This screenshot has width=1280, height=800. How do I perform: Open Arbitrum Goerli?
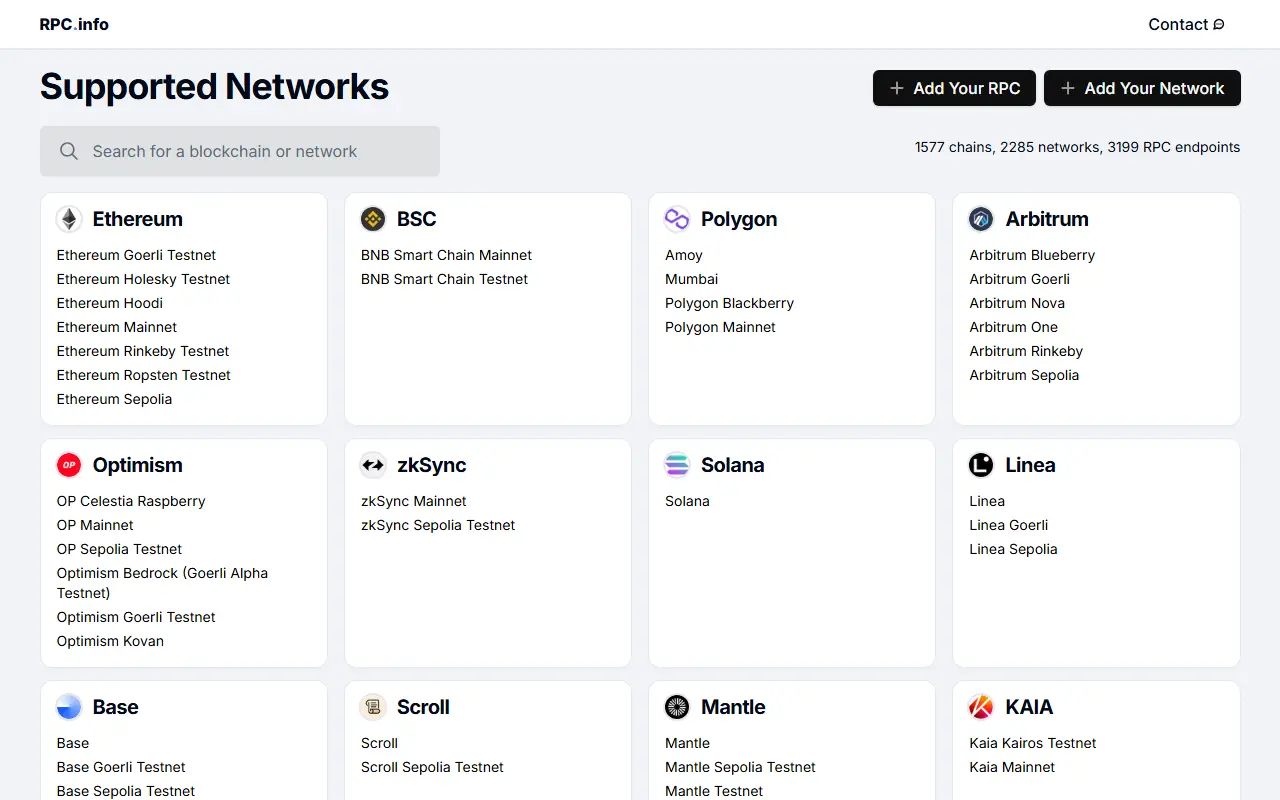click(1019, 279)
